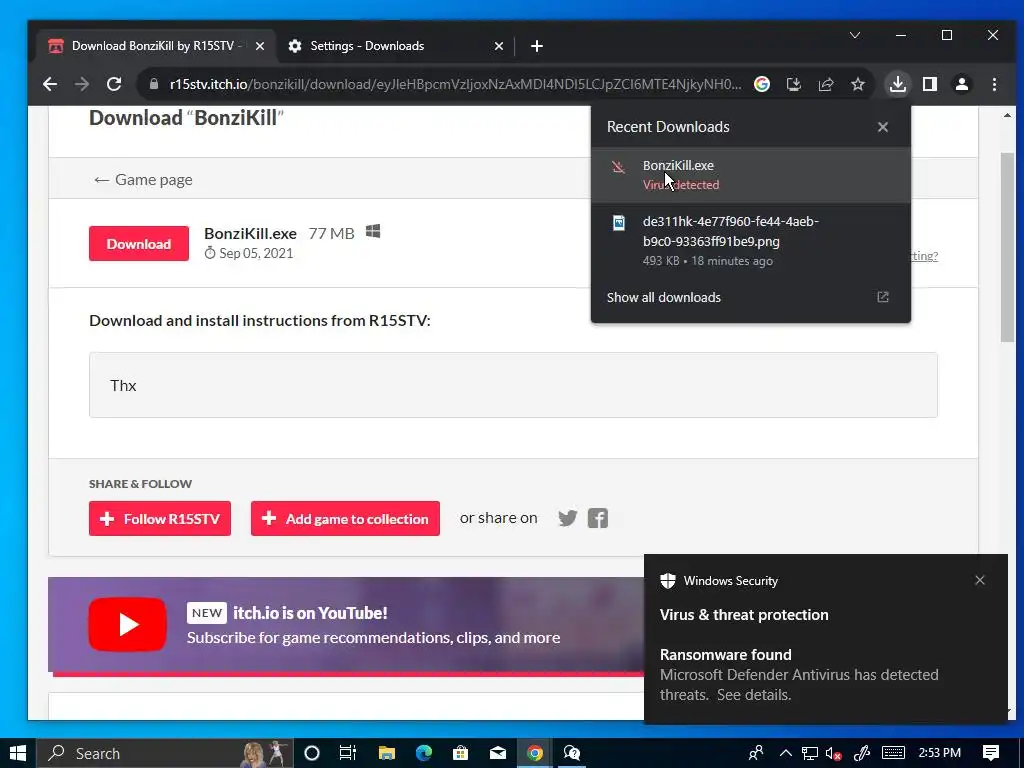Open the notification center icon
Viewport: 1024px width, 768px height.
(x=991, y=753)
